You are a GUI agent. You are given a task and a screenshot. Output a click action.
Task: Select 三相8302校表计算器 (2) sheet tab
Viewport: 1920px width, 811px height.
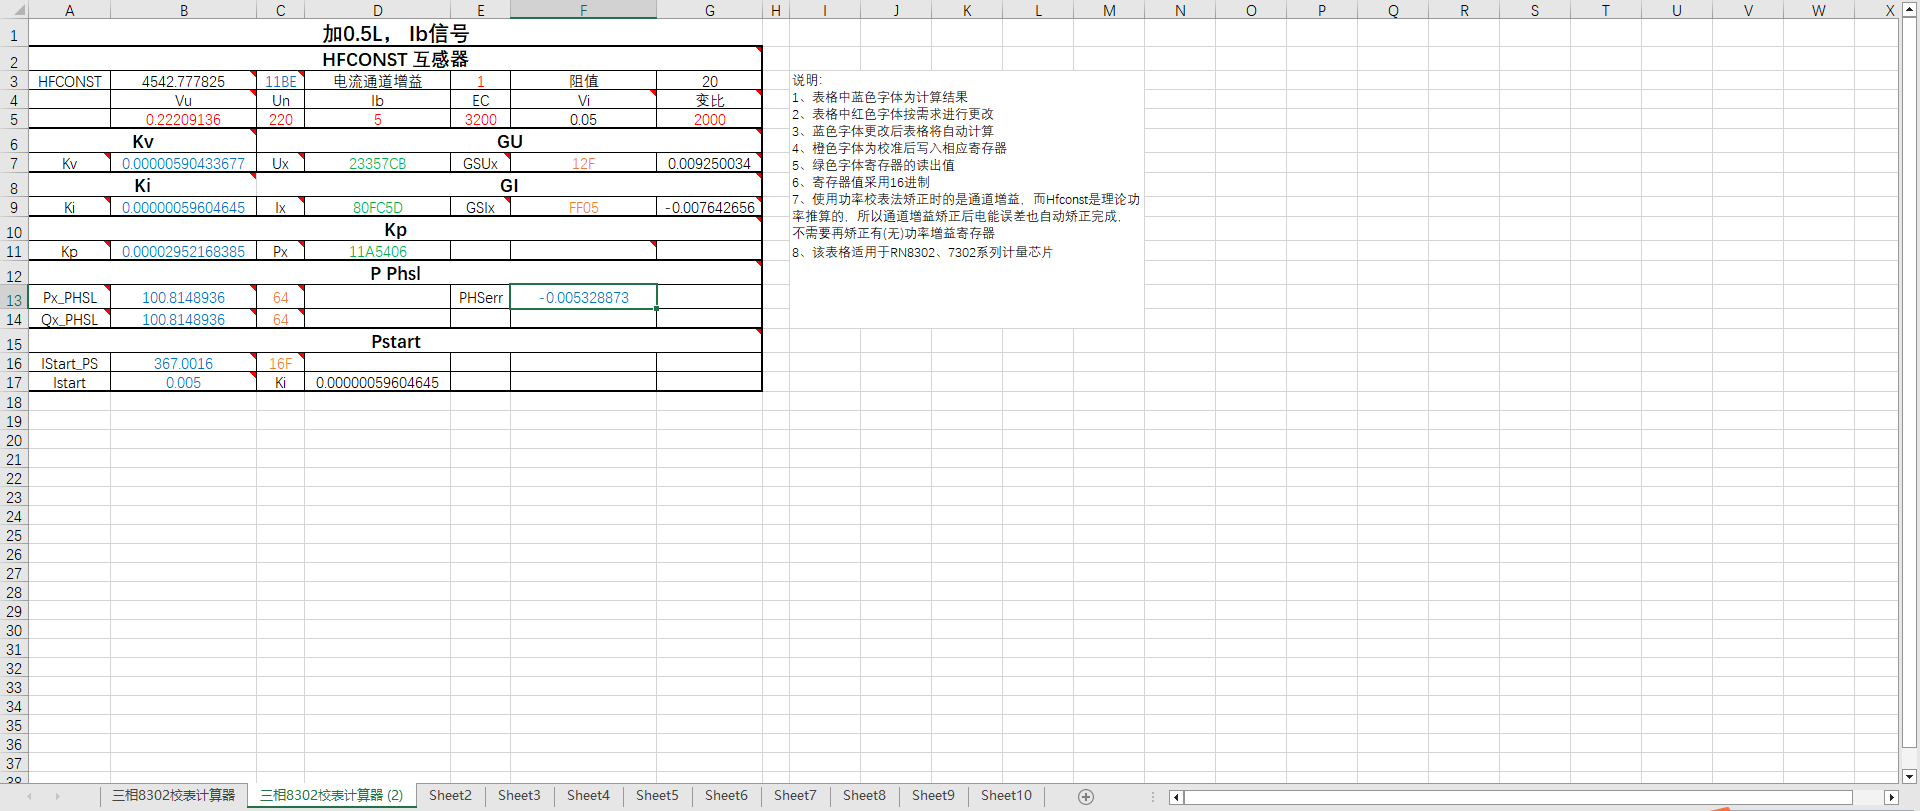pyautogui.click(x=331, y=795)
